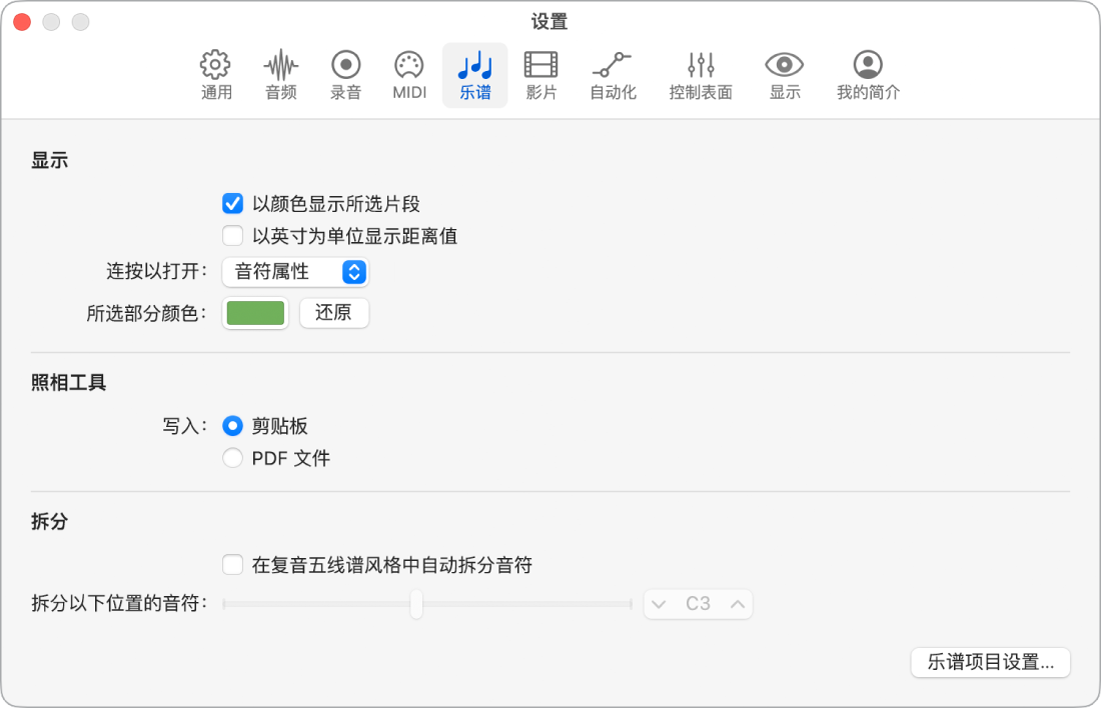This screenshot has height=710, width=1101.
Task: Click the C3 up chevron
Action: pos(737,604)
